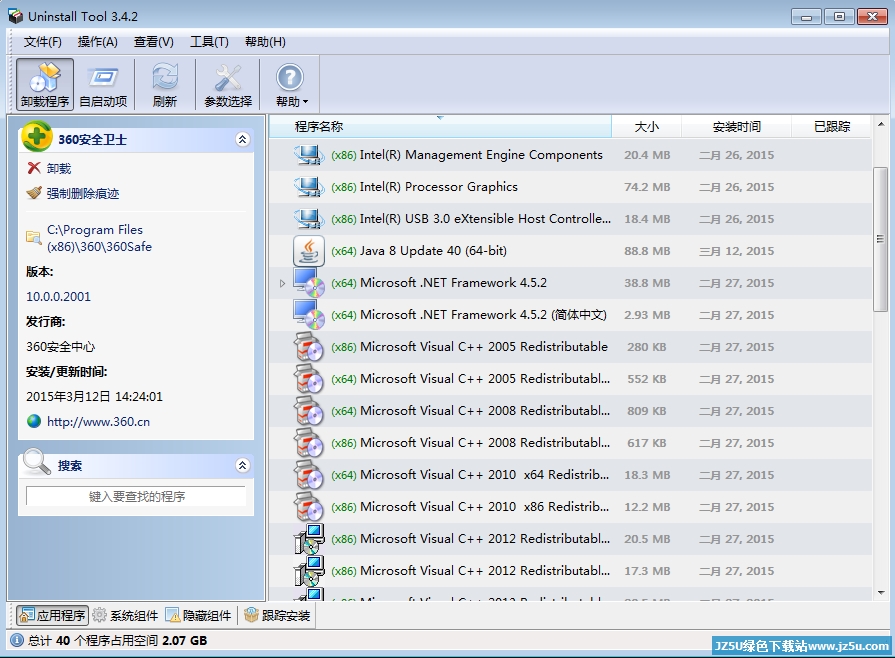The image size is (895, 658).
Task: Collapse the 360安全卫士 details panel
Action: pos(242,139)
